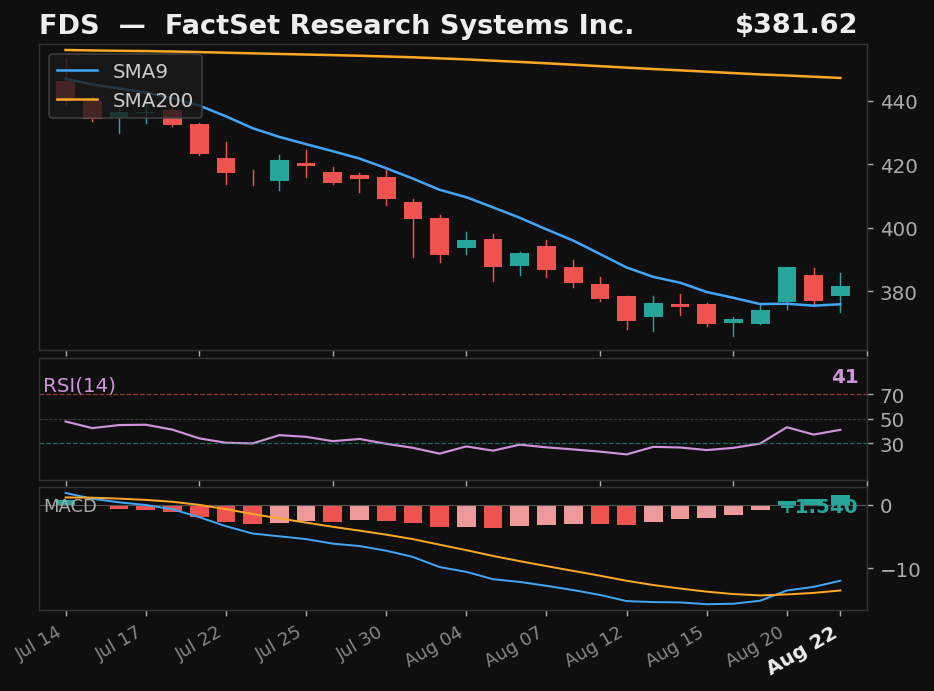The width and height of the screenshot is (934, 691).
Task: Click the Aug 07 date label
Action: (515, 646)
